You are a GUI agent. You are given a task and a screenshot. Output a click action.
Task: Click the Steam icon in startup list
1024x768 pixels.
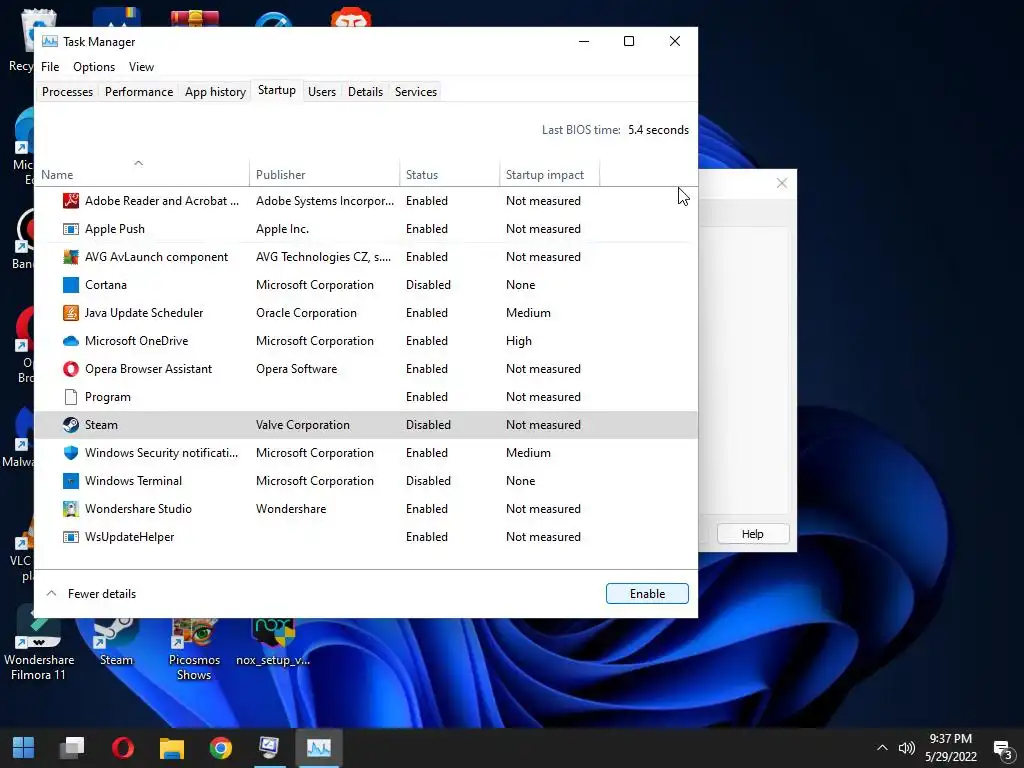click(x=71, y=425)
